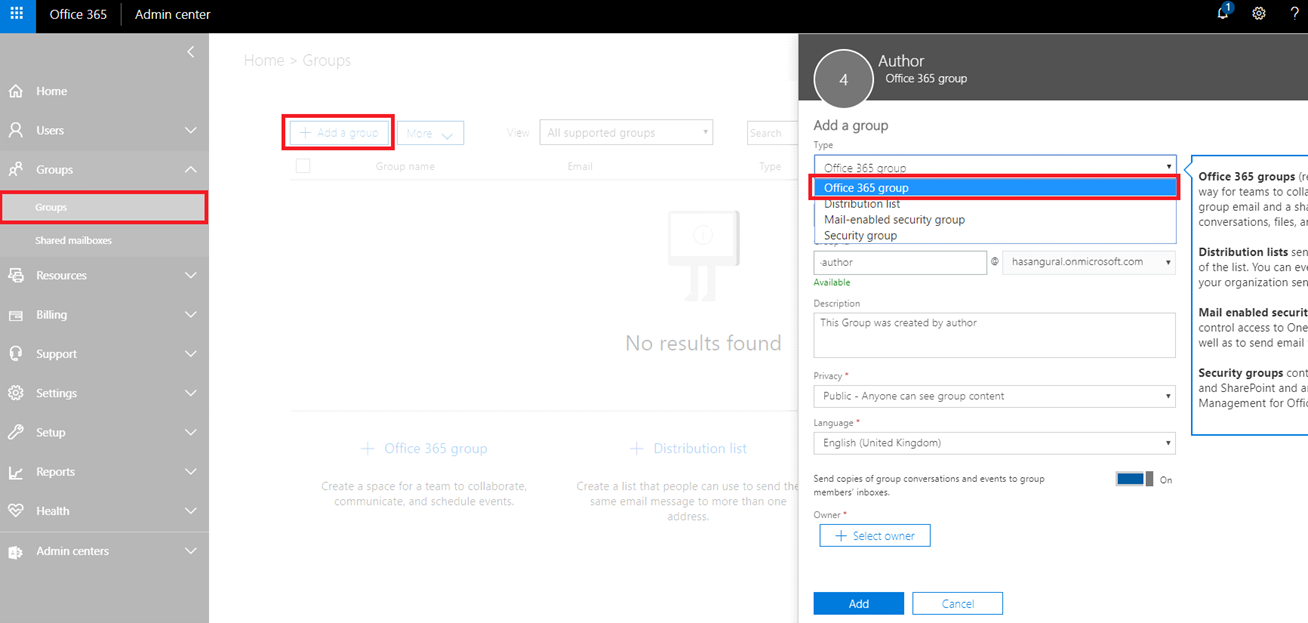Choose Distribution list option
Screen dimensions: 1308x623
pyautogui.click(x=994, y=204)
